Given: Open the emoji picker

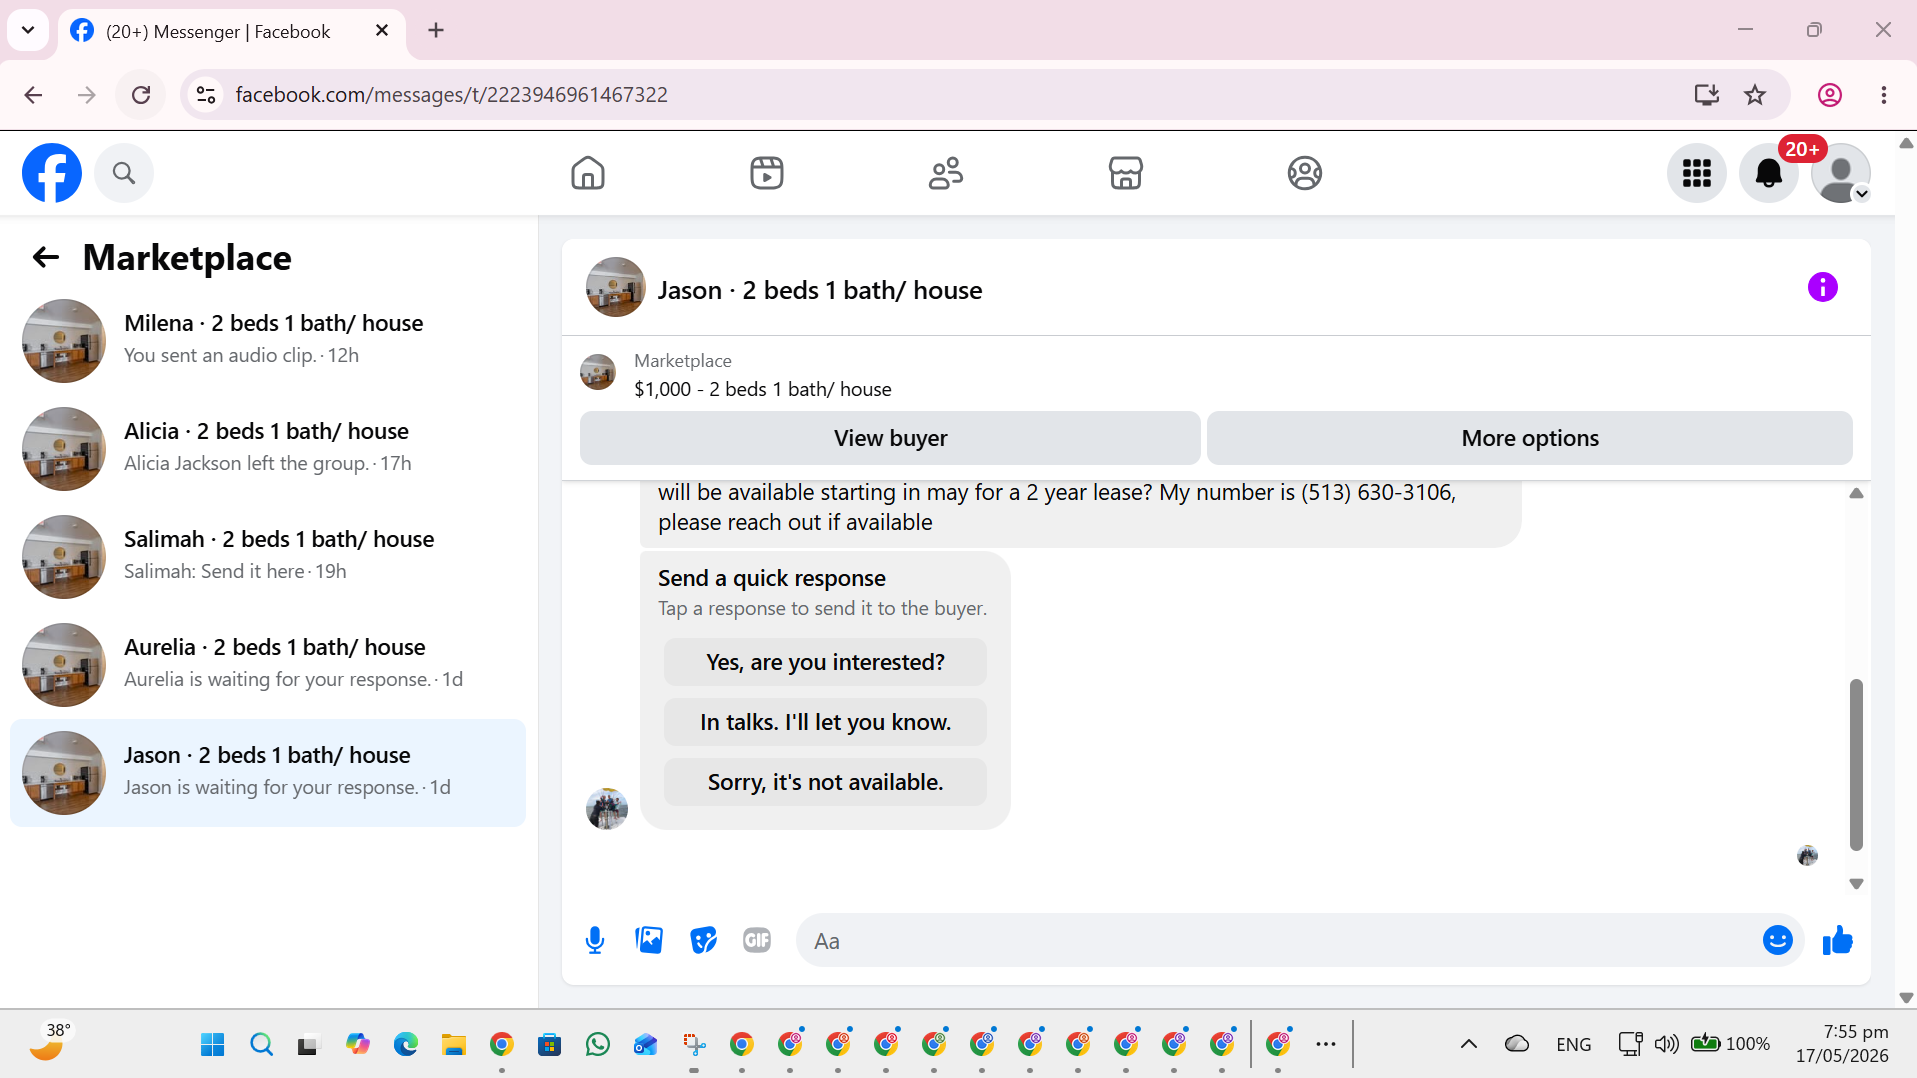Looking at the screenshot, I should tap(1778, 940).
